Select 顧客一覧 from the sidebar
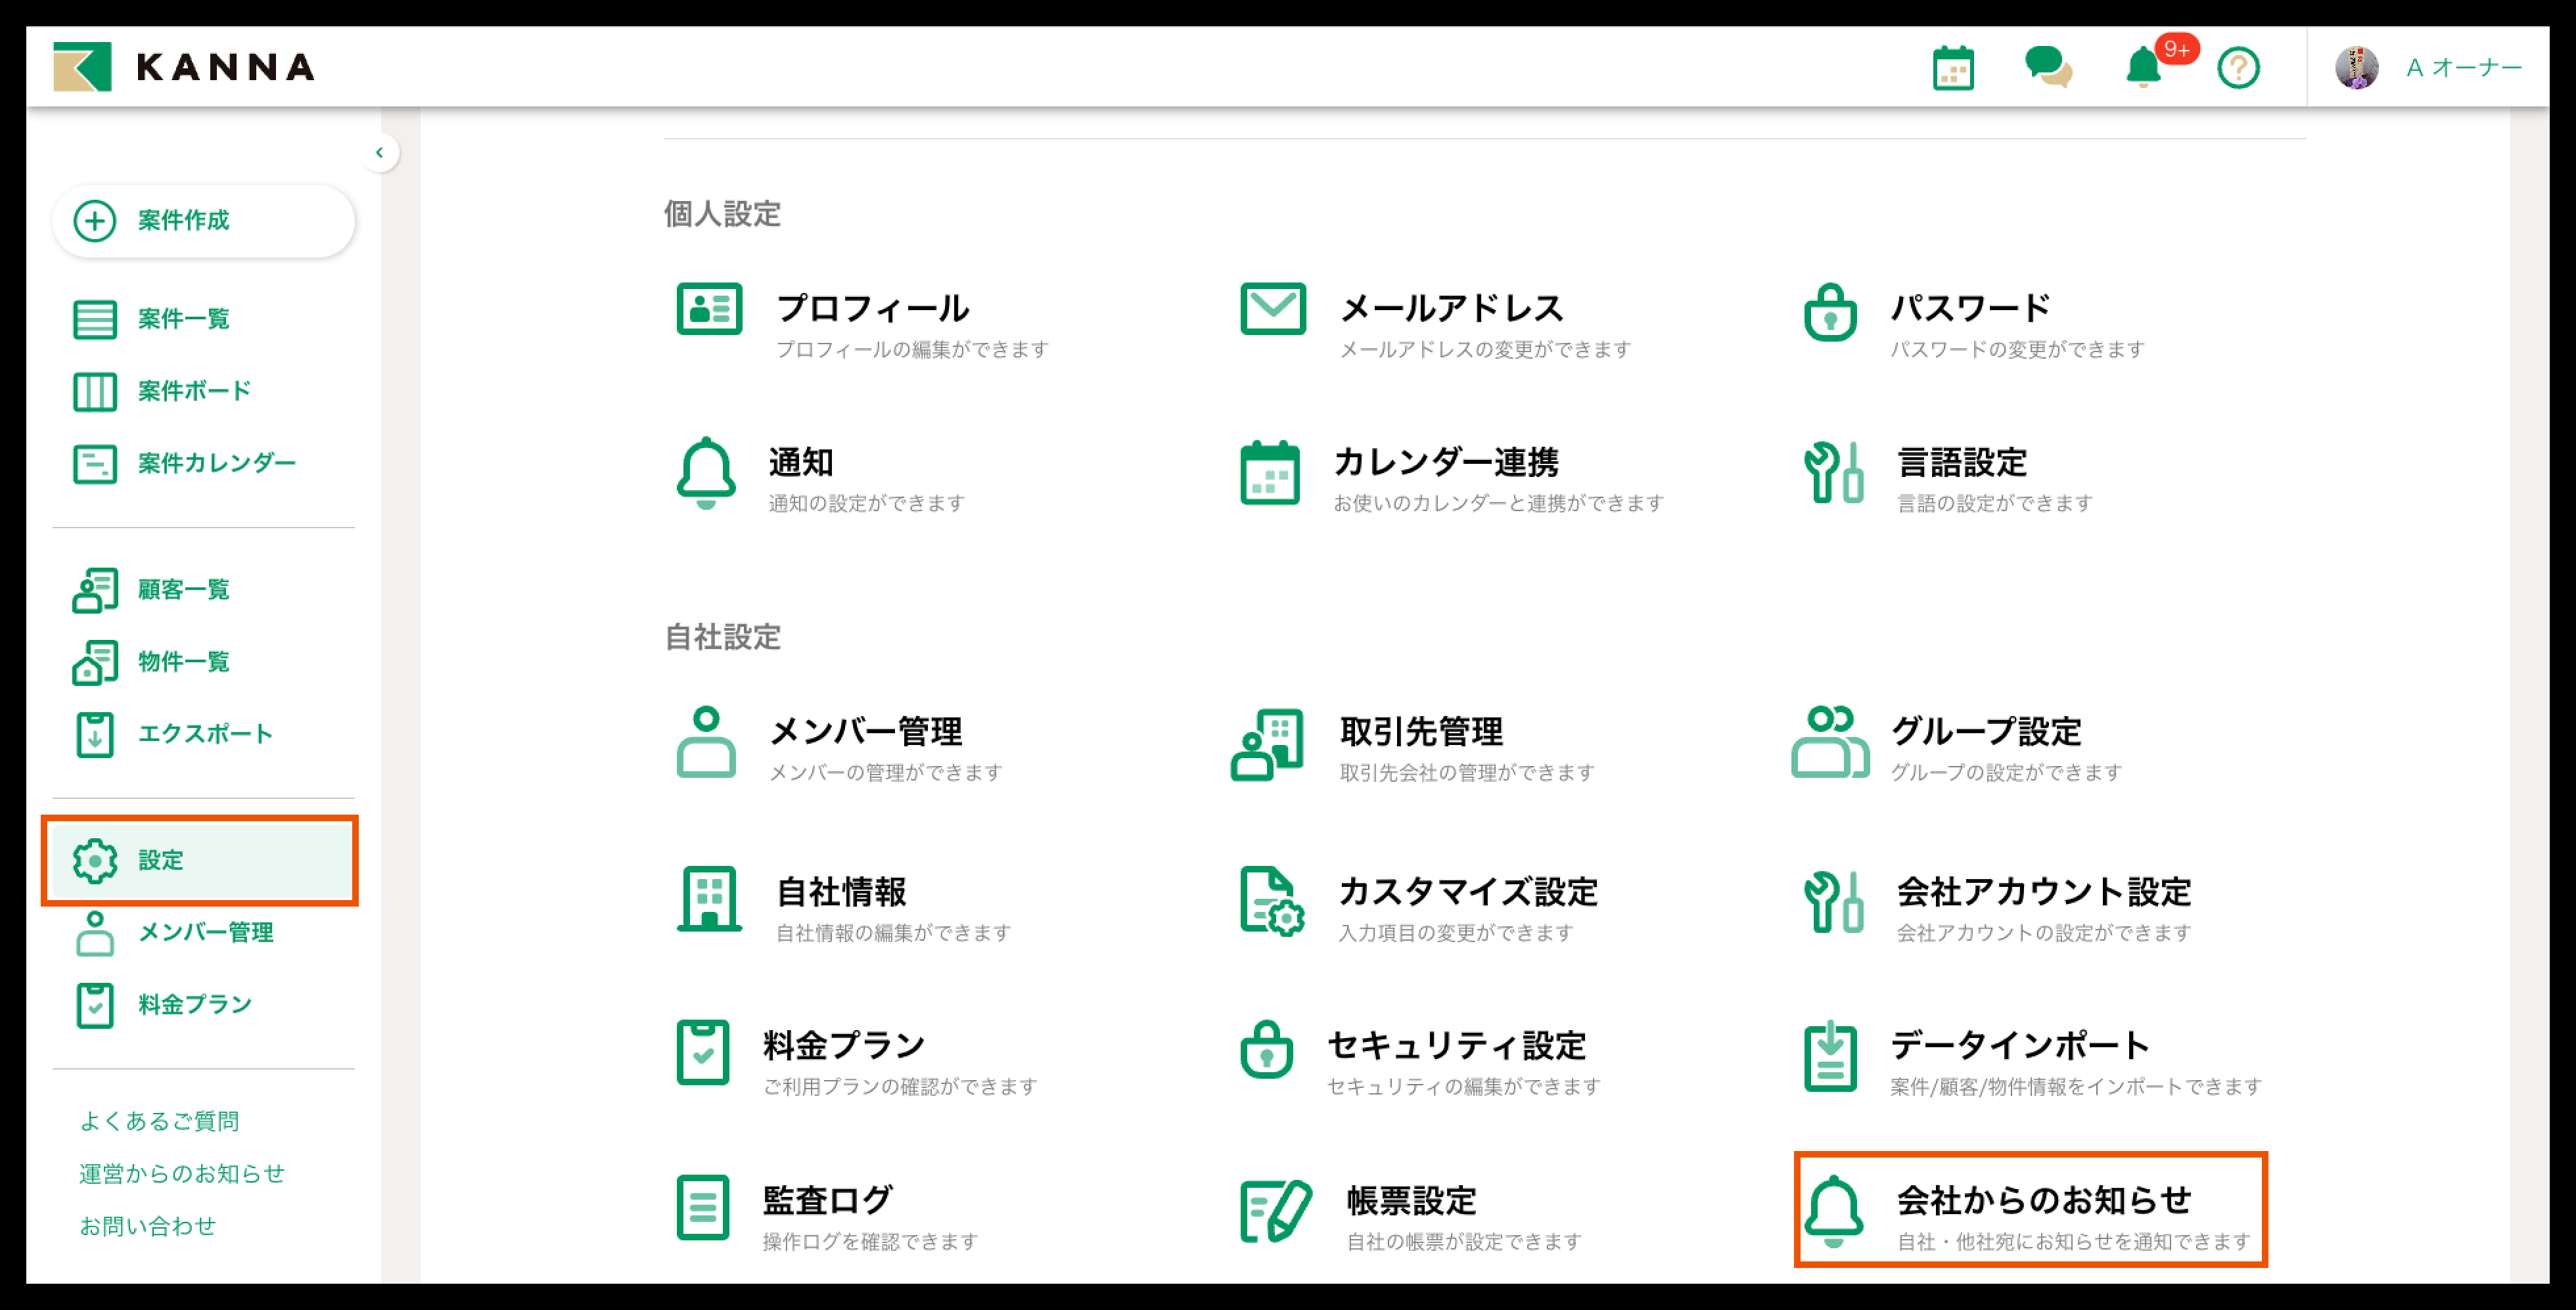 (180, 589)
